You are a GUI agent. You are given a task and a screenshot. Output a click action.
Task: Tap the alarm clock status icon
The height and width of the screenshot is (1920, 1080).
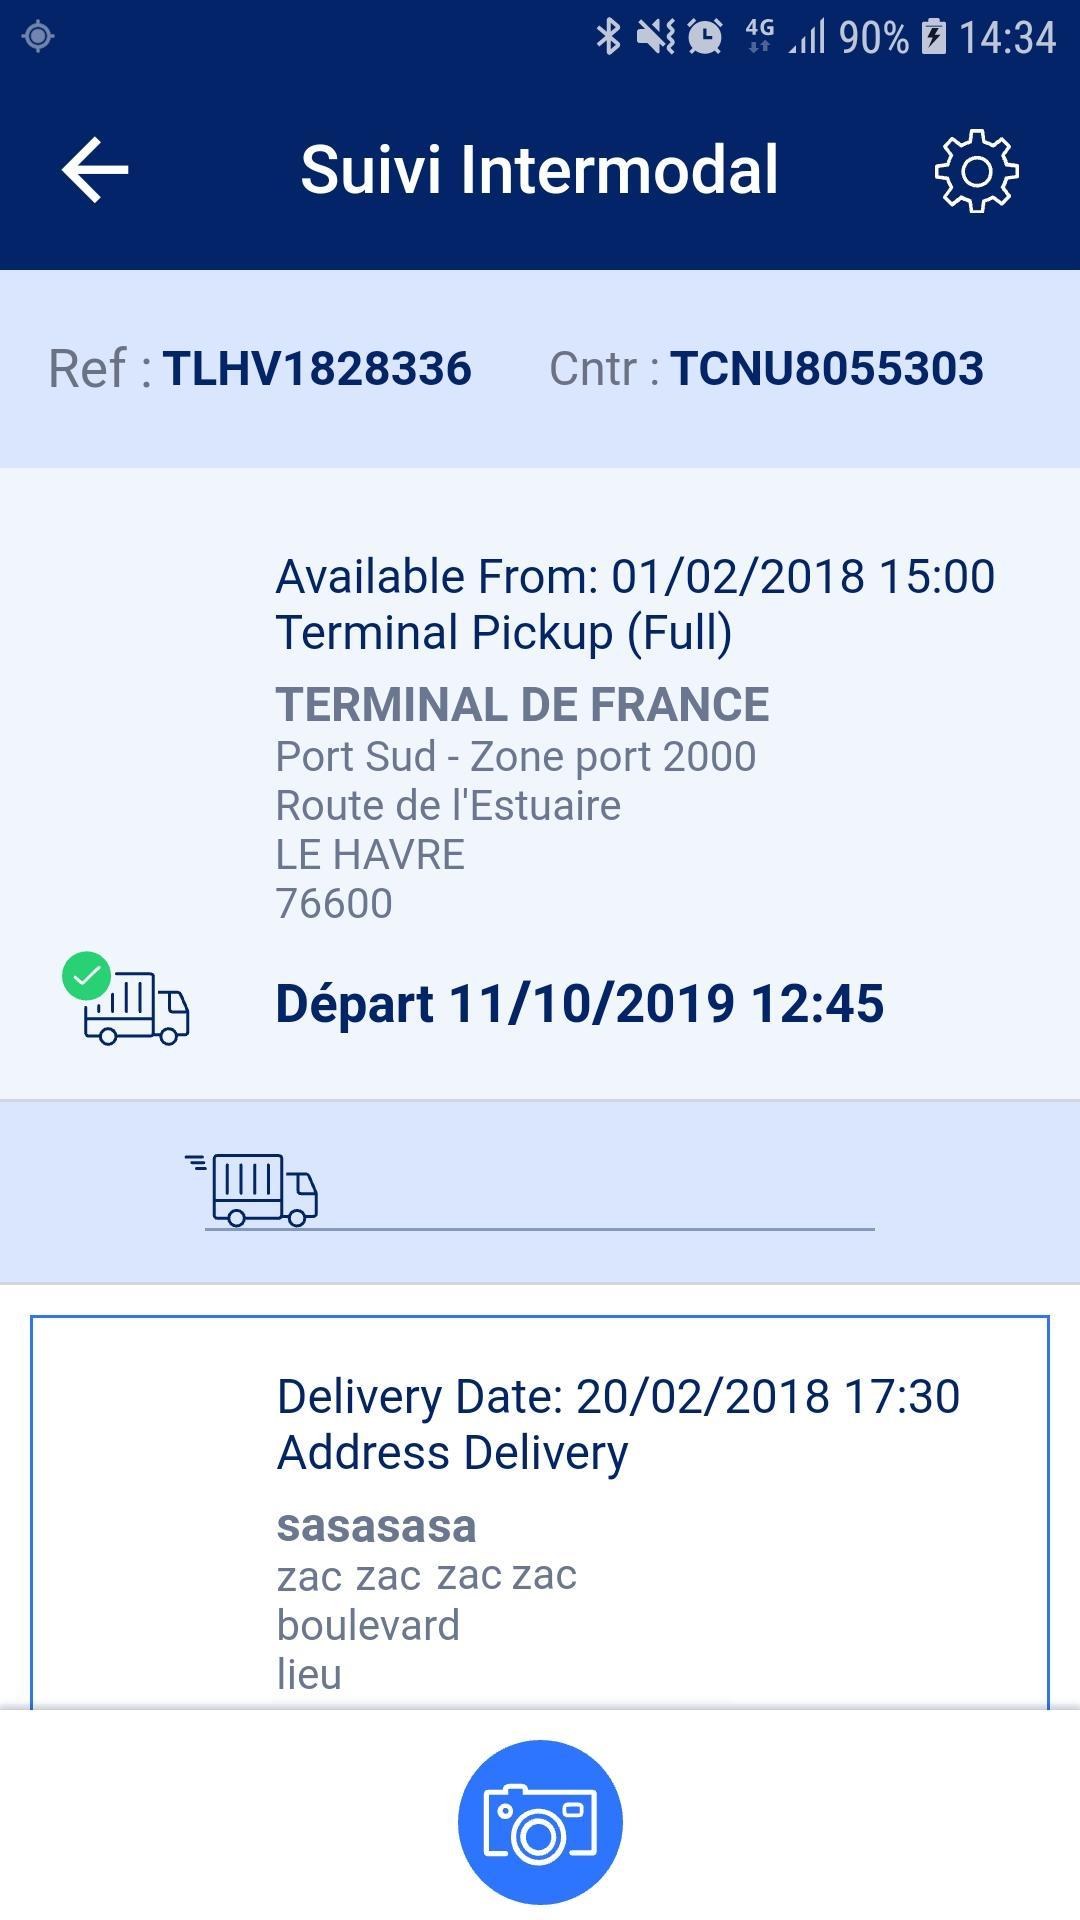pos(705,37)
